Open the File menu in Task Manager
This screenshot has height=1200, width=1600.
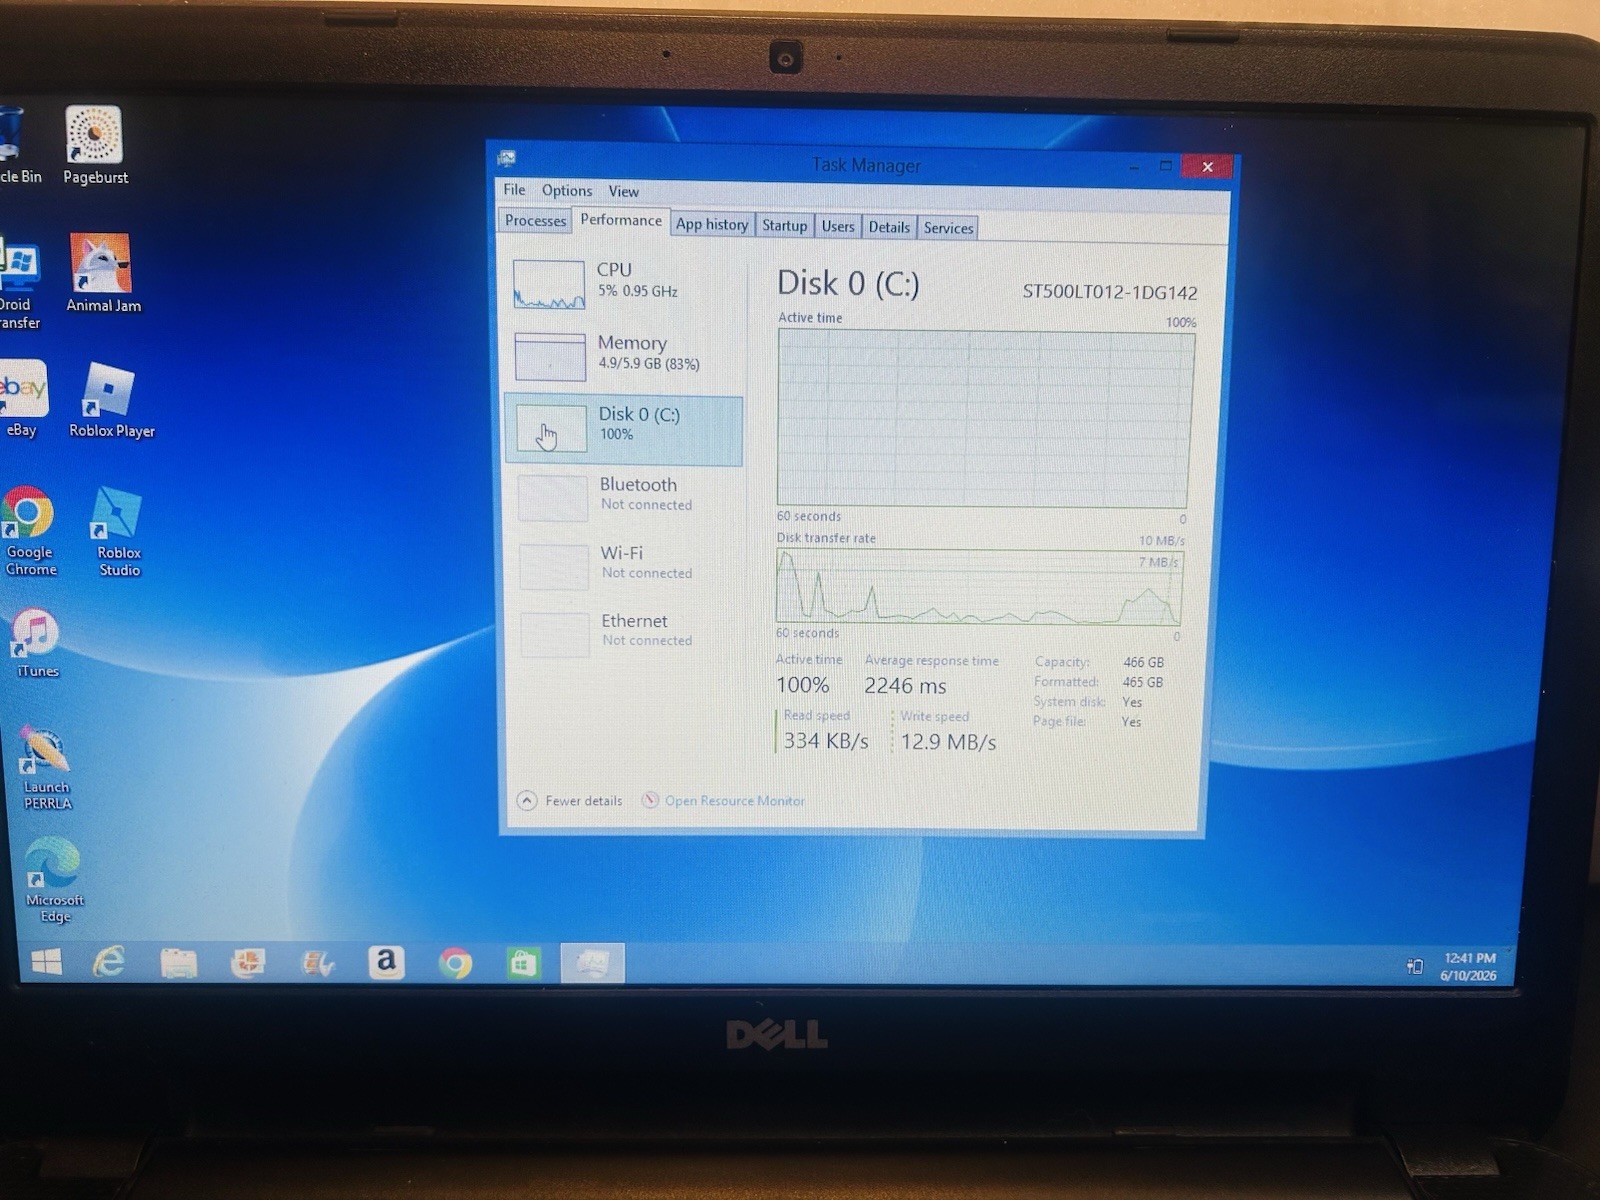[x=514, y=190]
